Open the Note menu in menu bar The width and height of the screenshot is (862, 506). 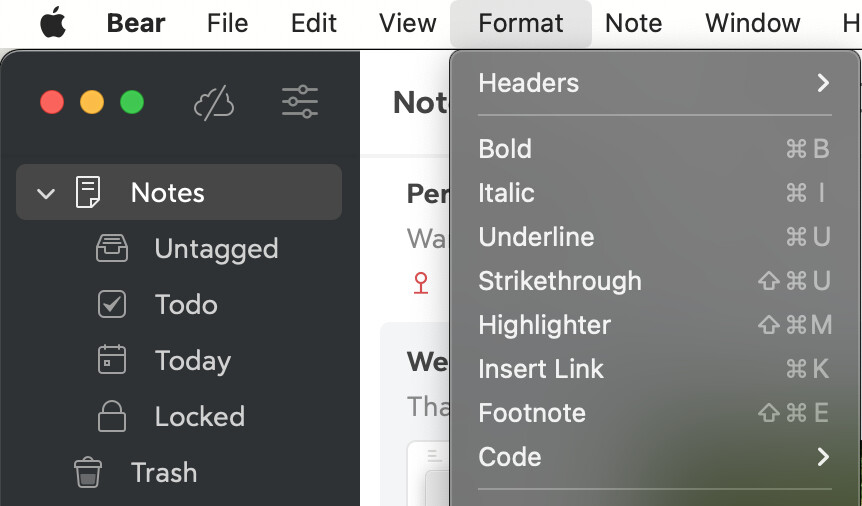[x=633, y=23]
